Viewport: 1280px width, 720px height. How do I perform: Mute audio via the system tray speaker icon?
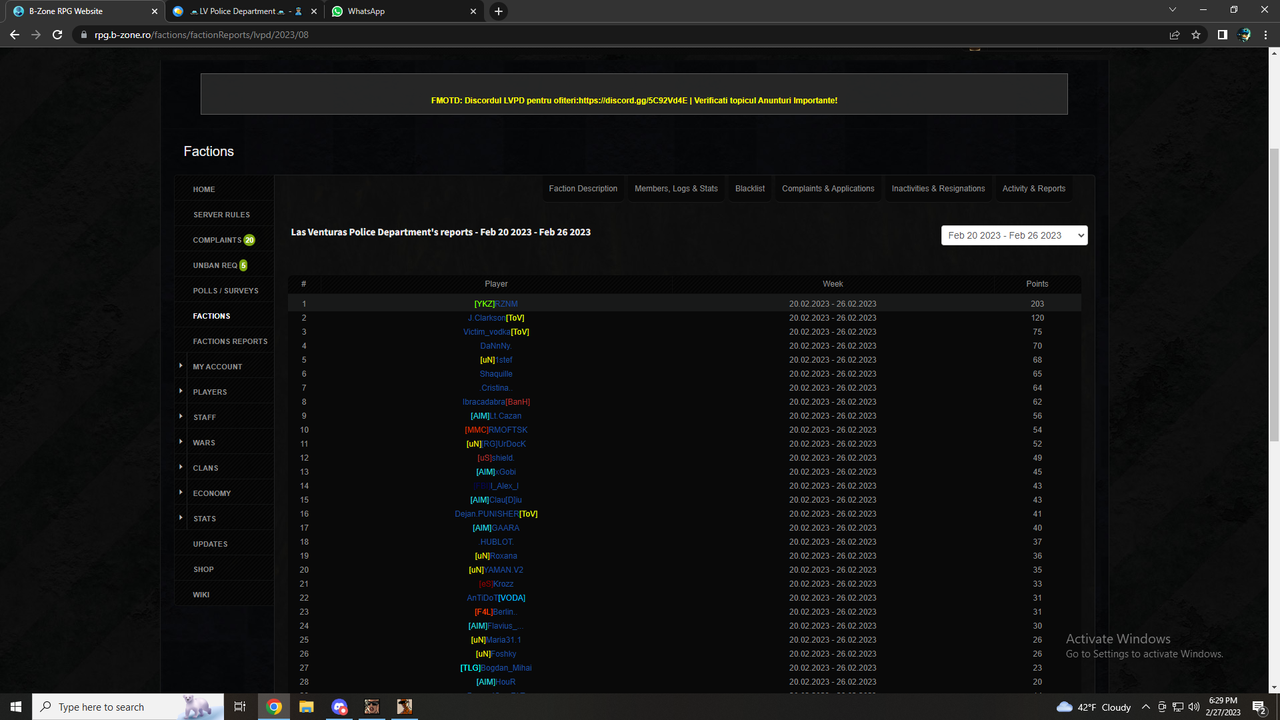click(x=1196, y=707)
